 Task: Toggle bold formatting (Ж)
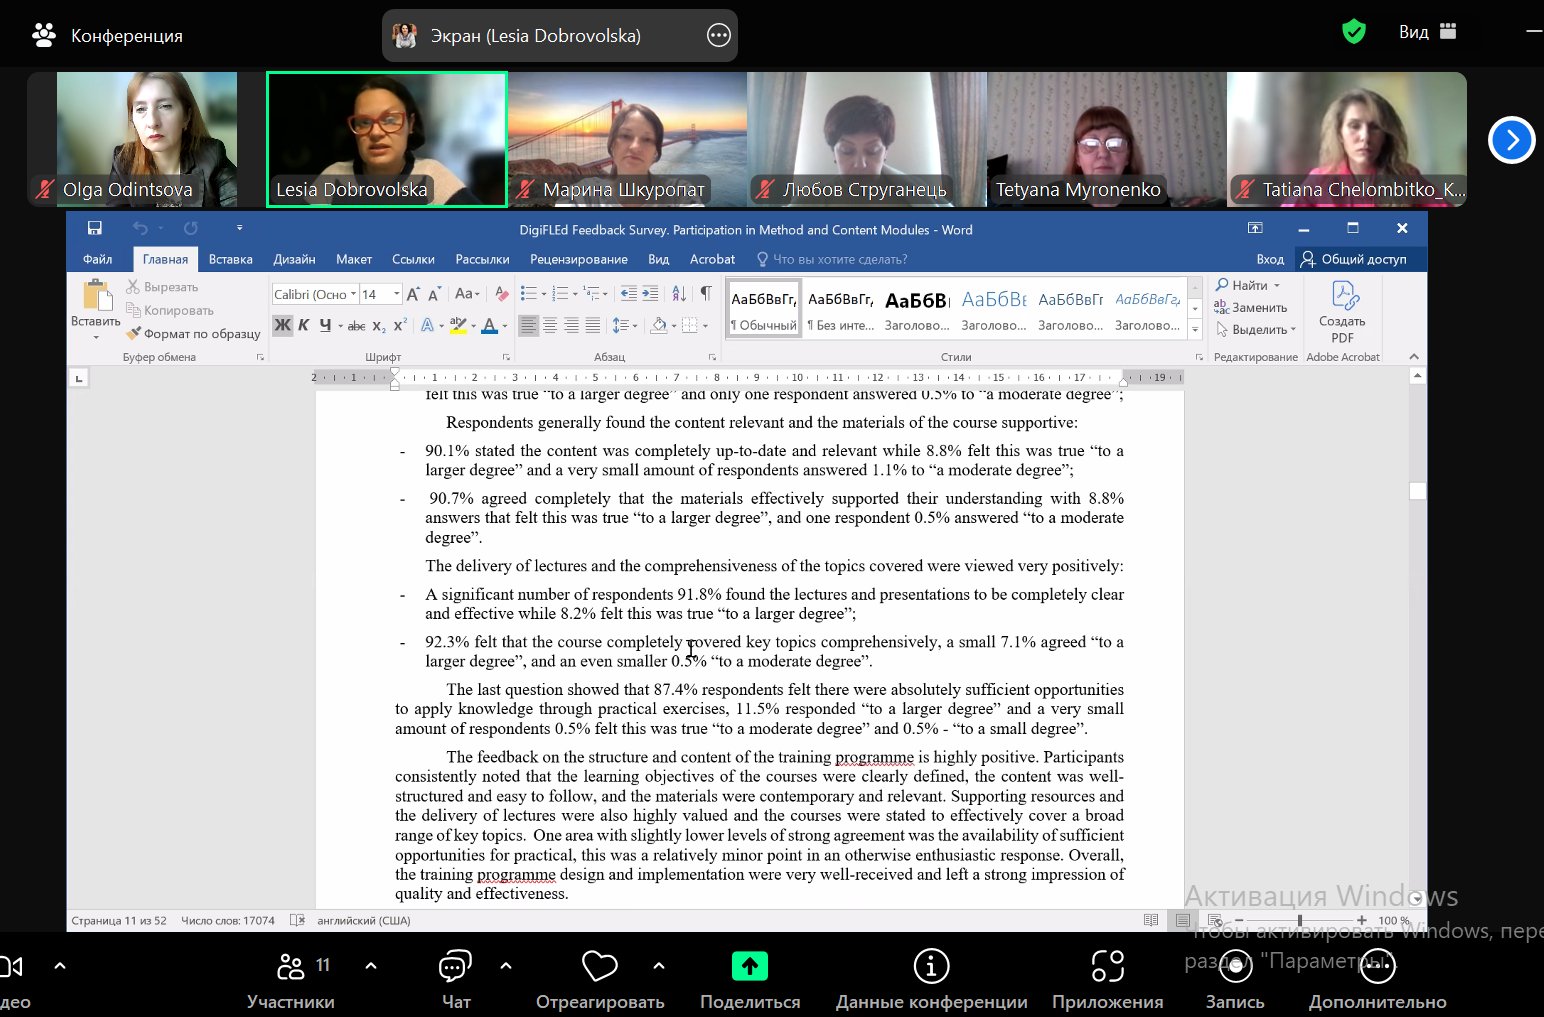[283, 325]
